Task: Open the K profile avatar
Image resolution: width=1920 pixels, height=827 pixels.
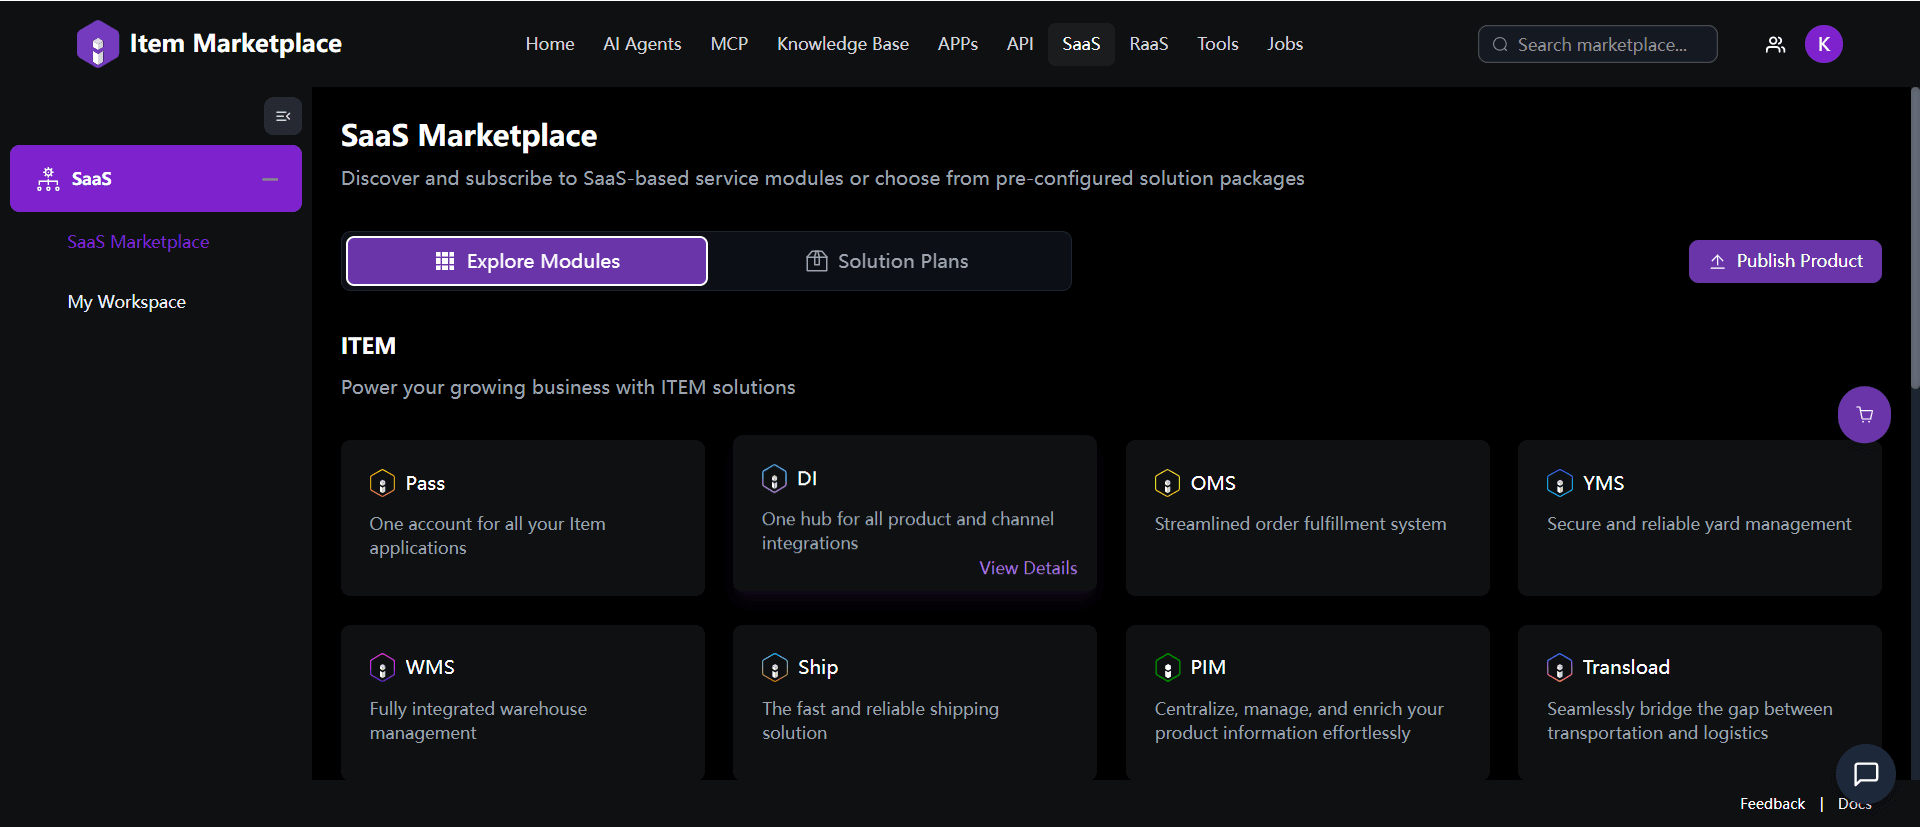Action: (x=1824, y=44)
